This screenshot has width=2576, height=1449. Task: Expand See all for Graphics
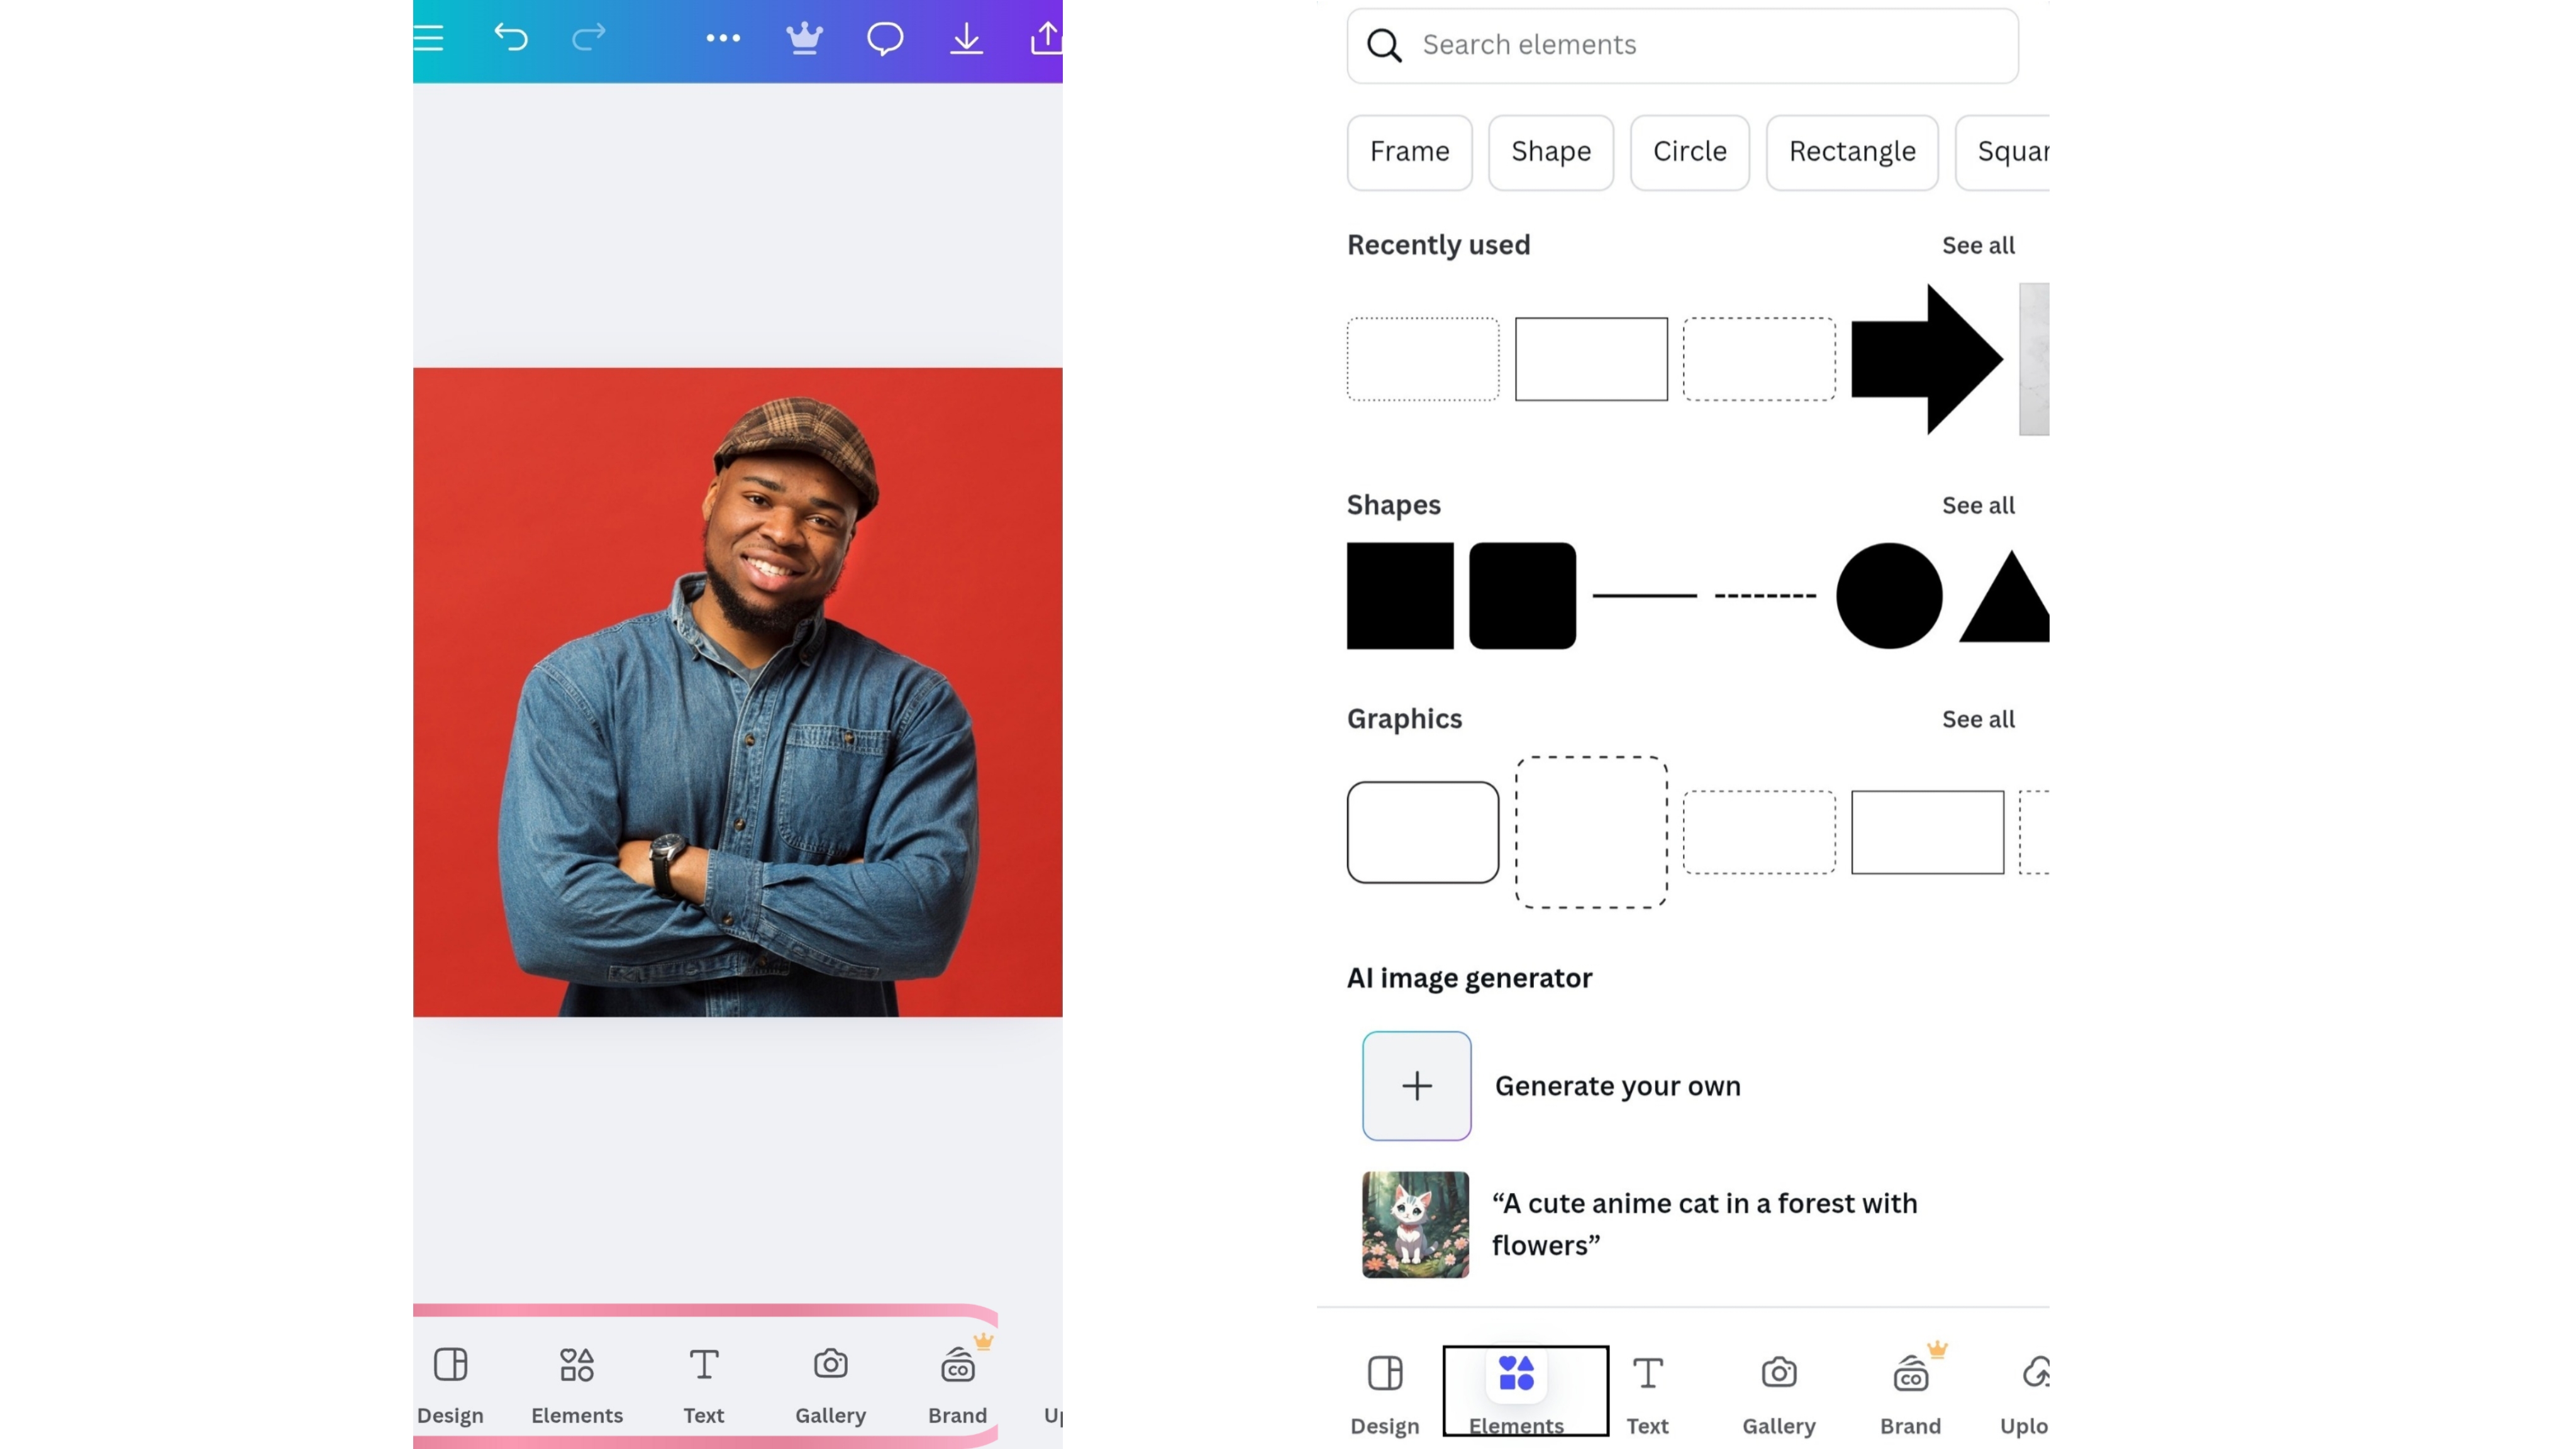pos(1977,718)
